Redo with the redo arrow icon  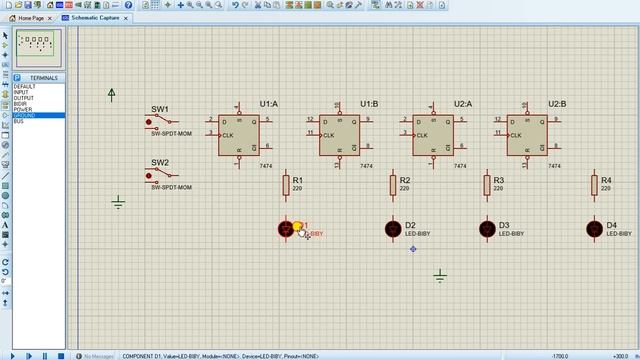click(x=245, y=5)
